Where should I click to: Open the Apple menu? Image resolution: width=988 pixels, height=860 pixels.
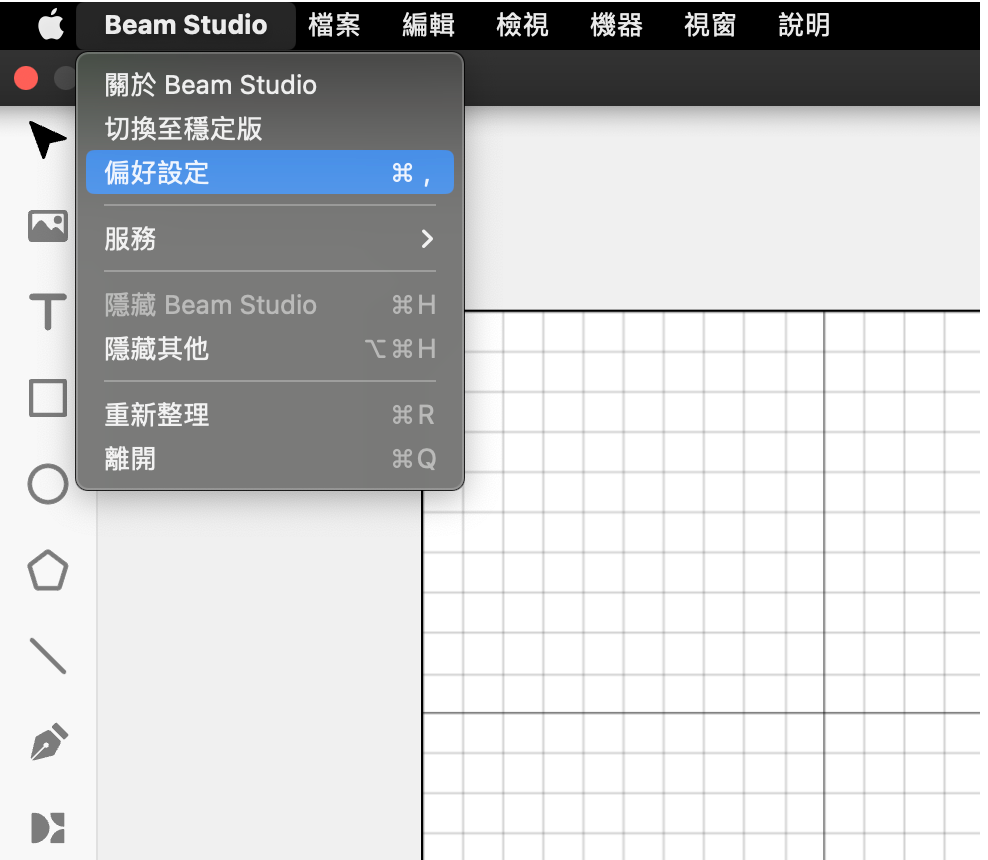pos(50,25)
